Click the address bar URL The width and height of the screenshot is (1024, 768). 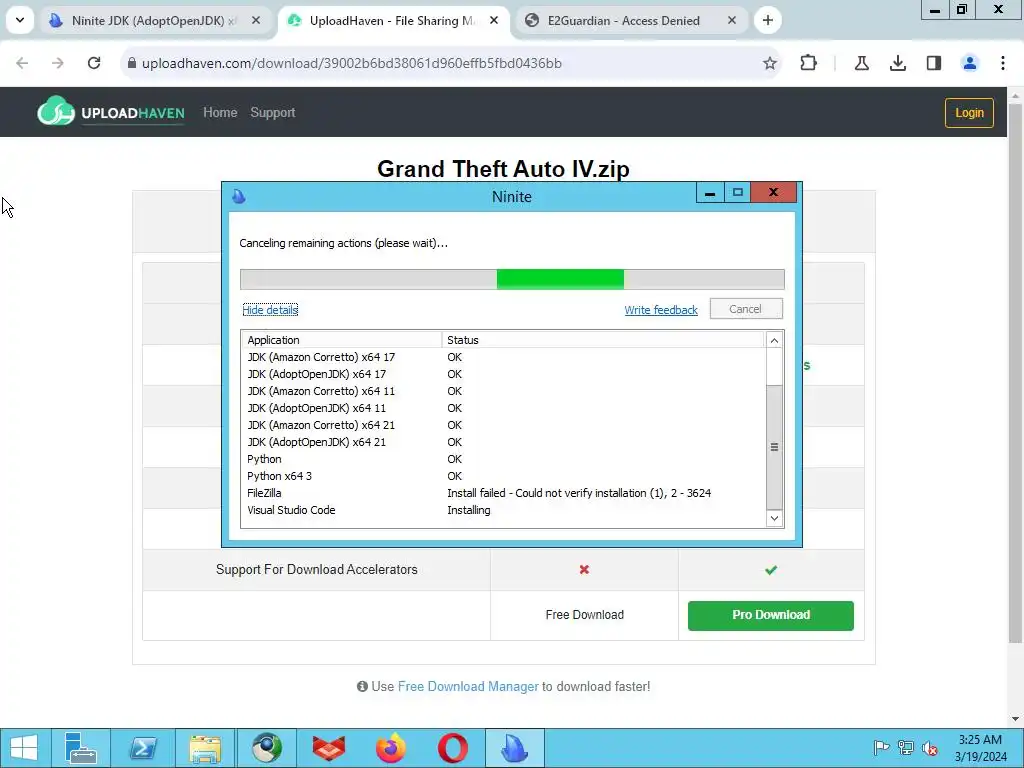coord(351,63)
